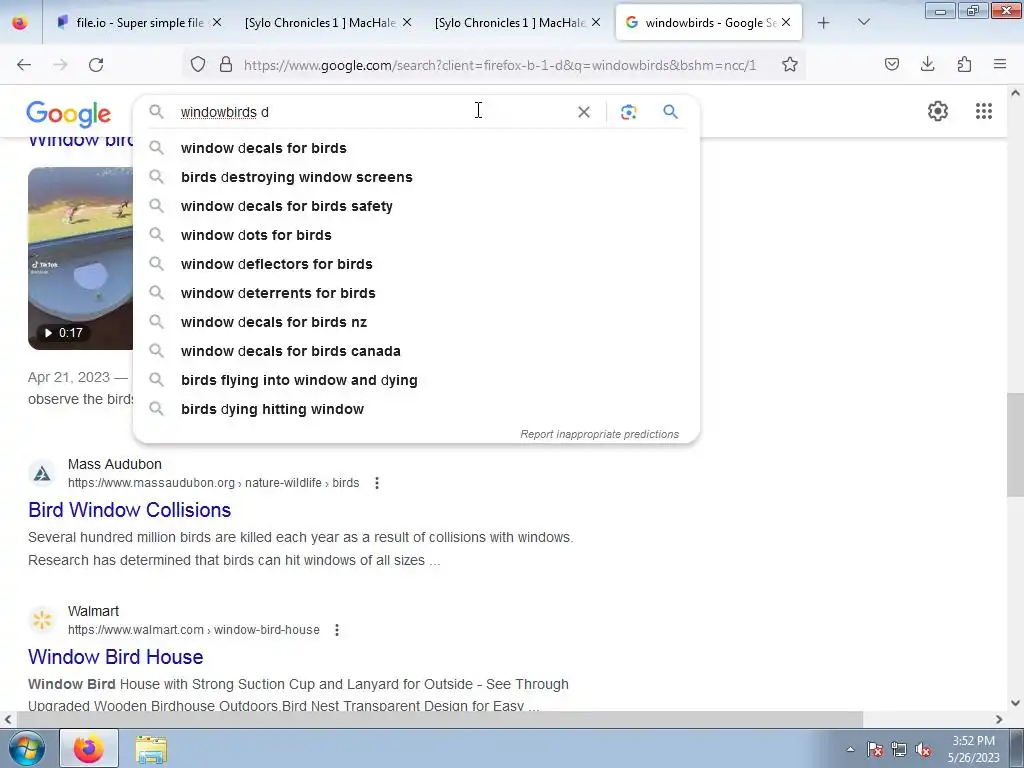Choose suggestion 'window decals for birds'
The width and height of the screenshot is (1024, 768).
(x=416, y=148)
